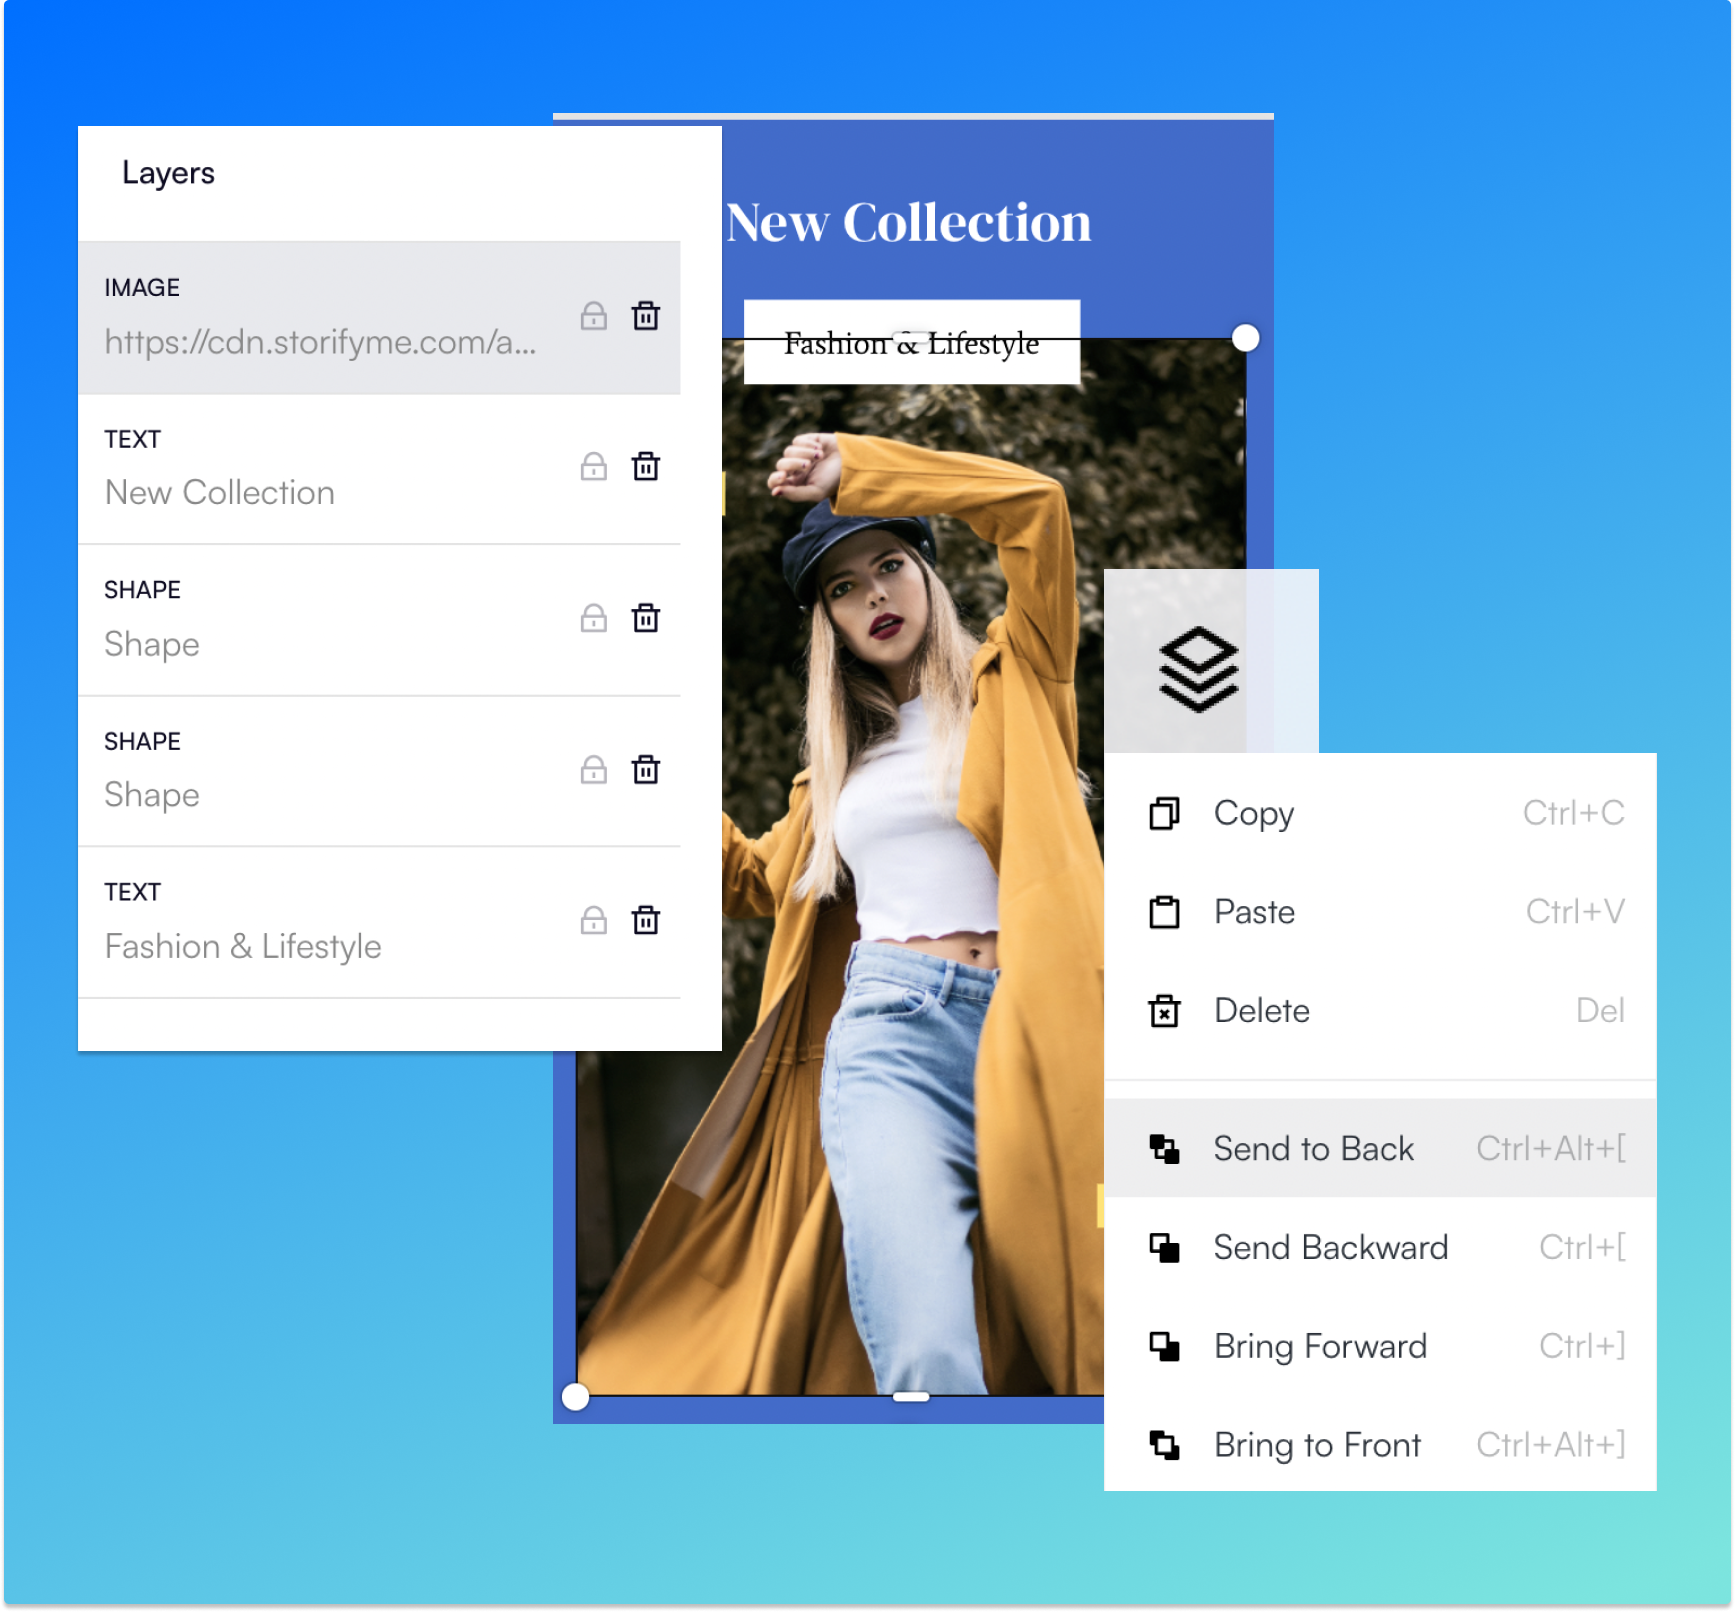
Task: Click the bottom-left image resize handle
Action: coord(575,1396)
